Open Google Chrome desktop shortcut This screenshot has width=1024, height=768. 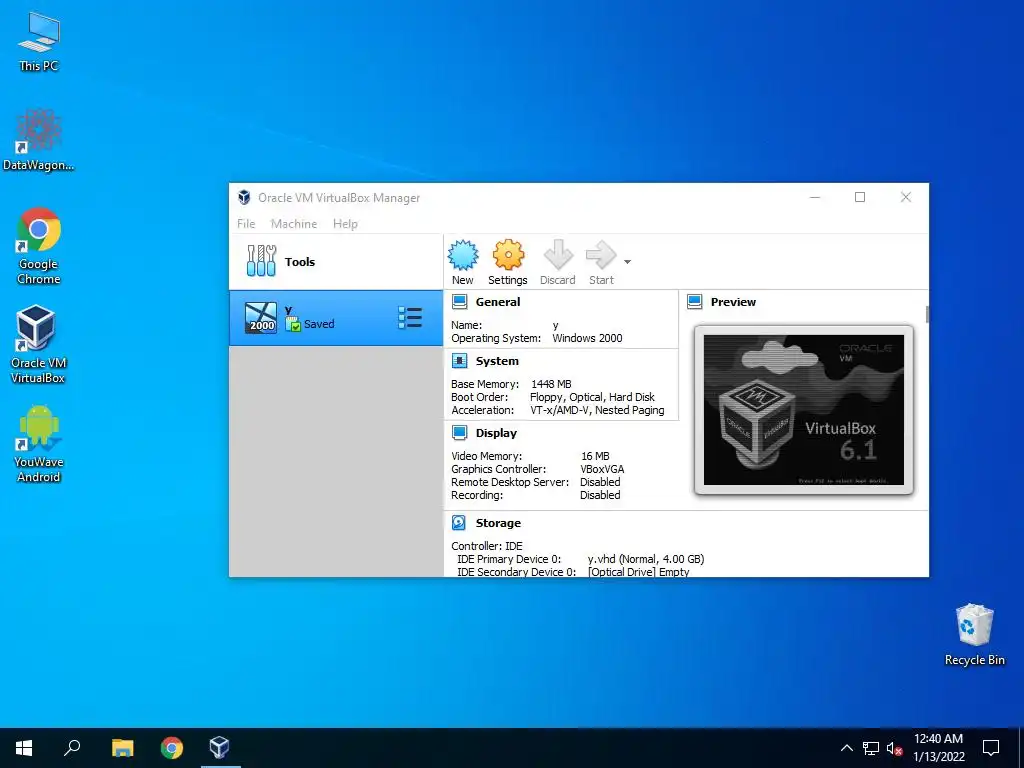pyautogui.click(x=39, y=247)
